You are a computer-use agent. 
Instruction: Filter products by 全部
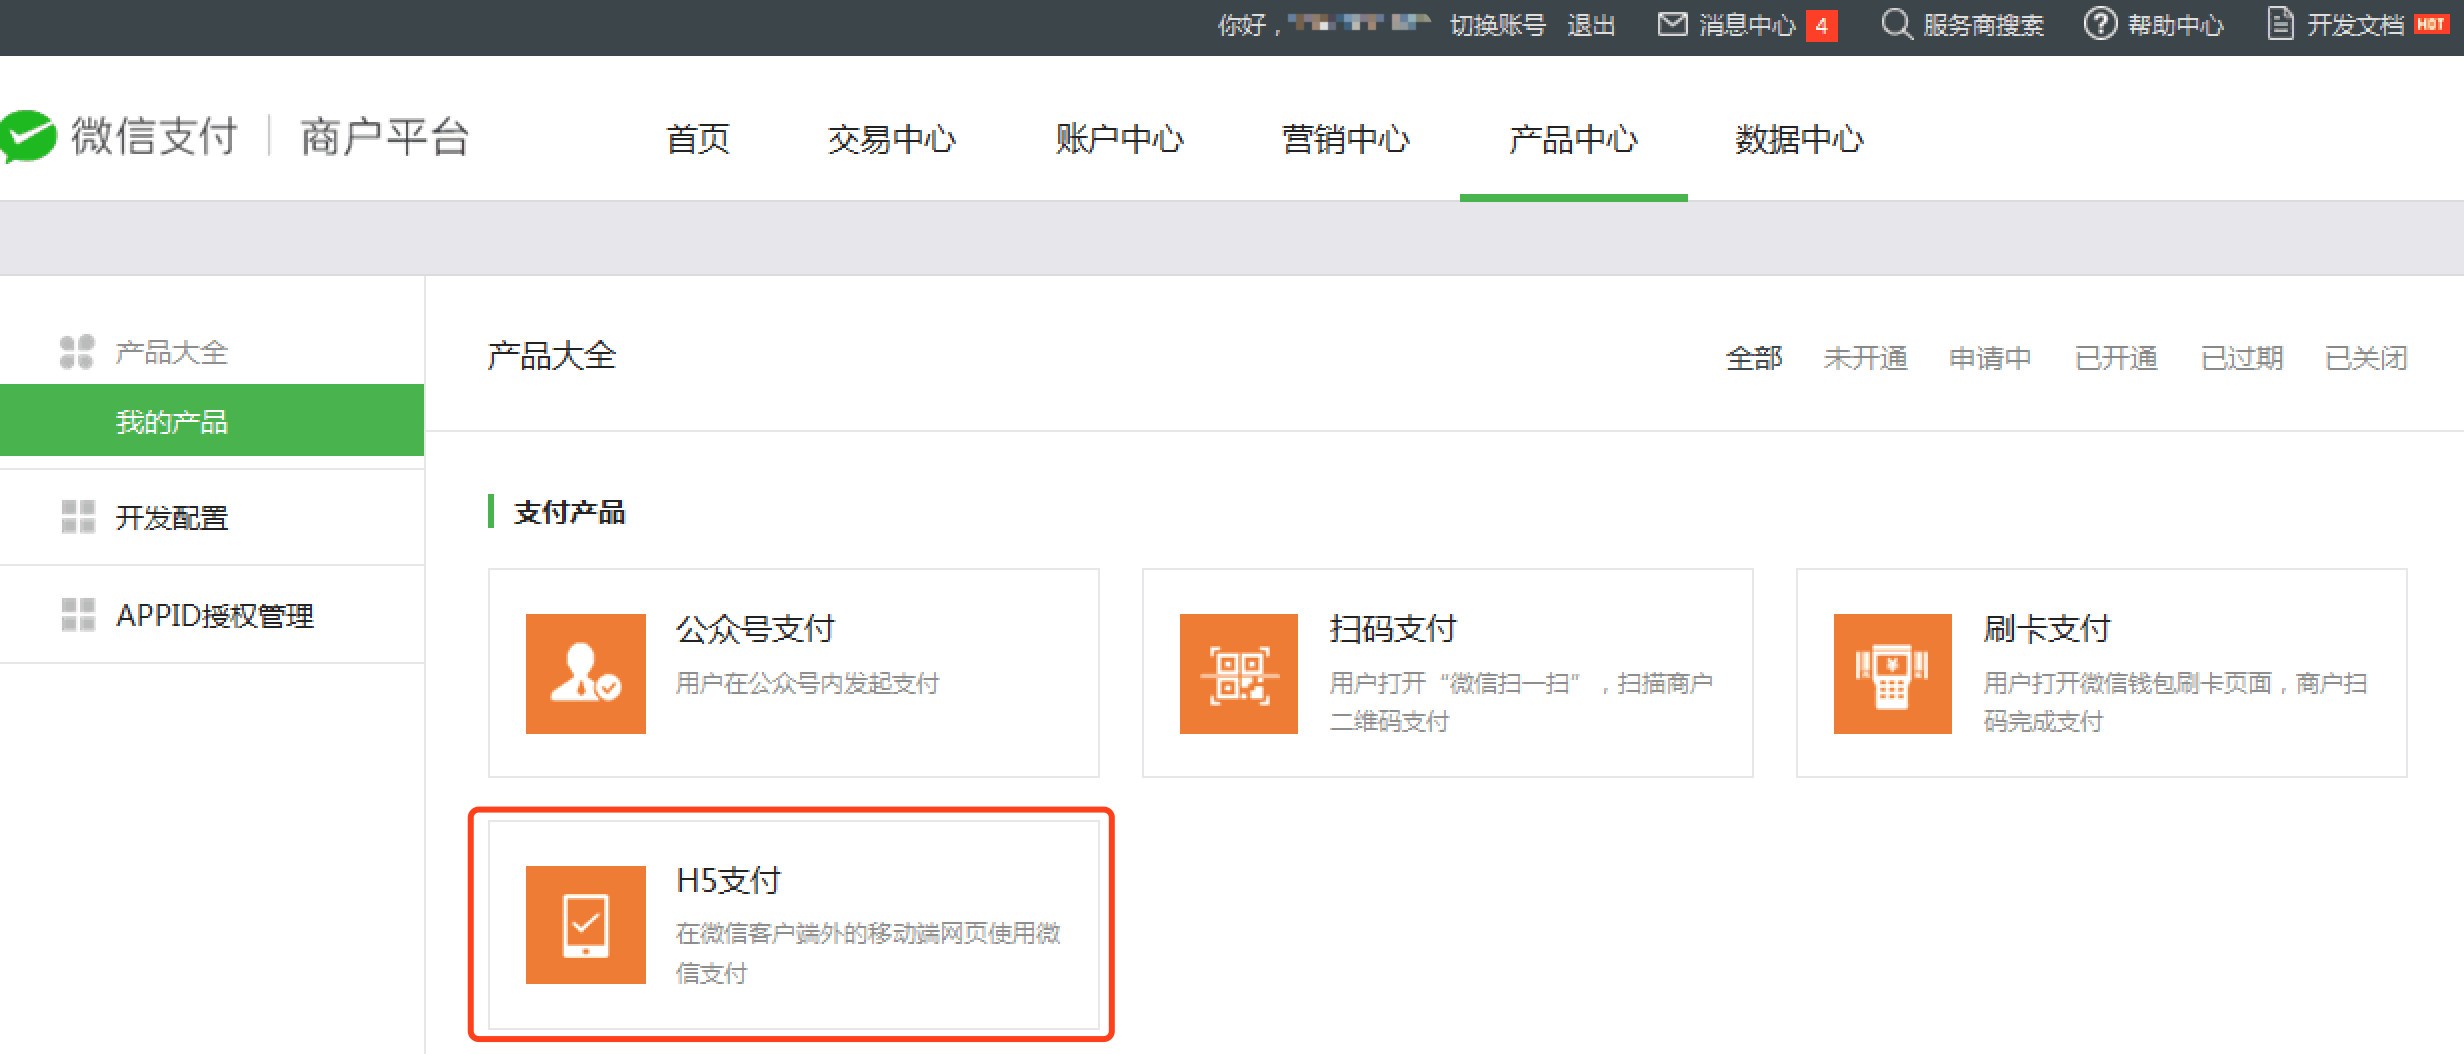click(x=1754, y=357)
